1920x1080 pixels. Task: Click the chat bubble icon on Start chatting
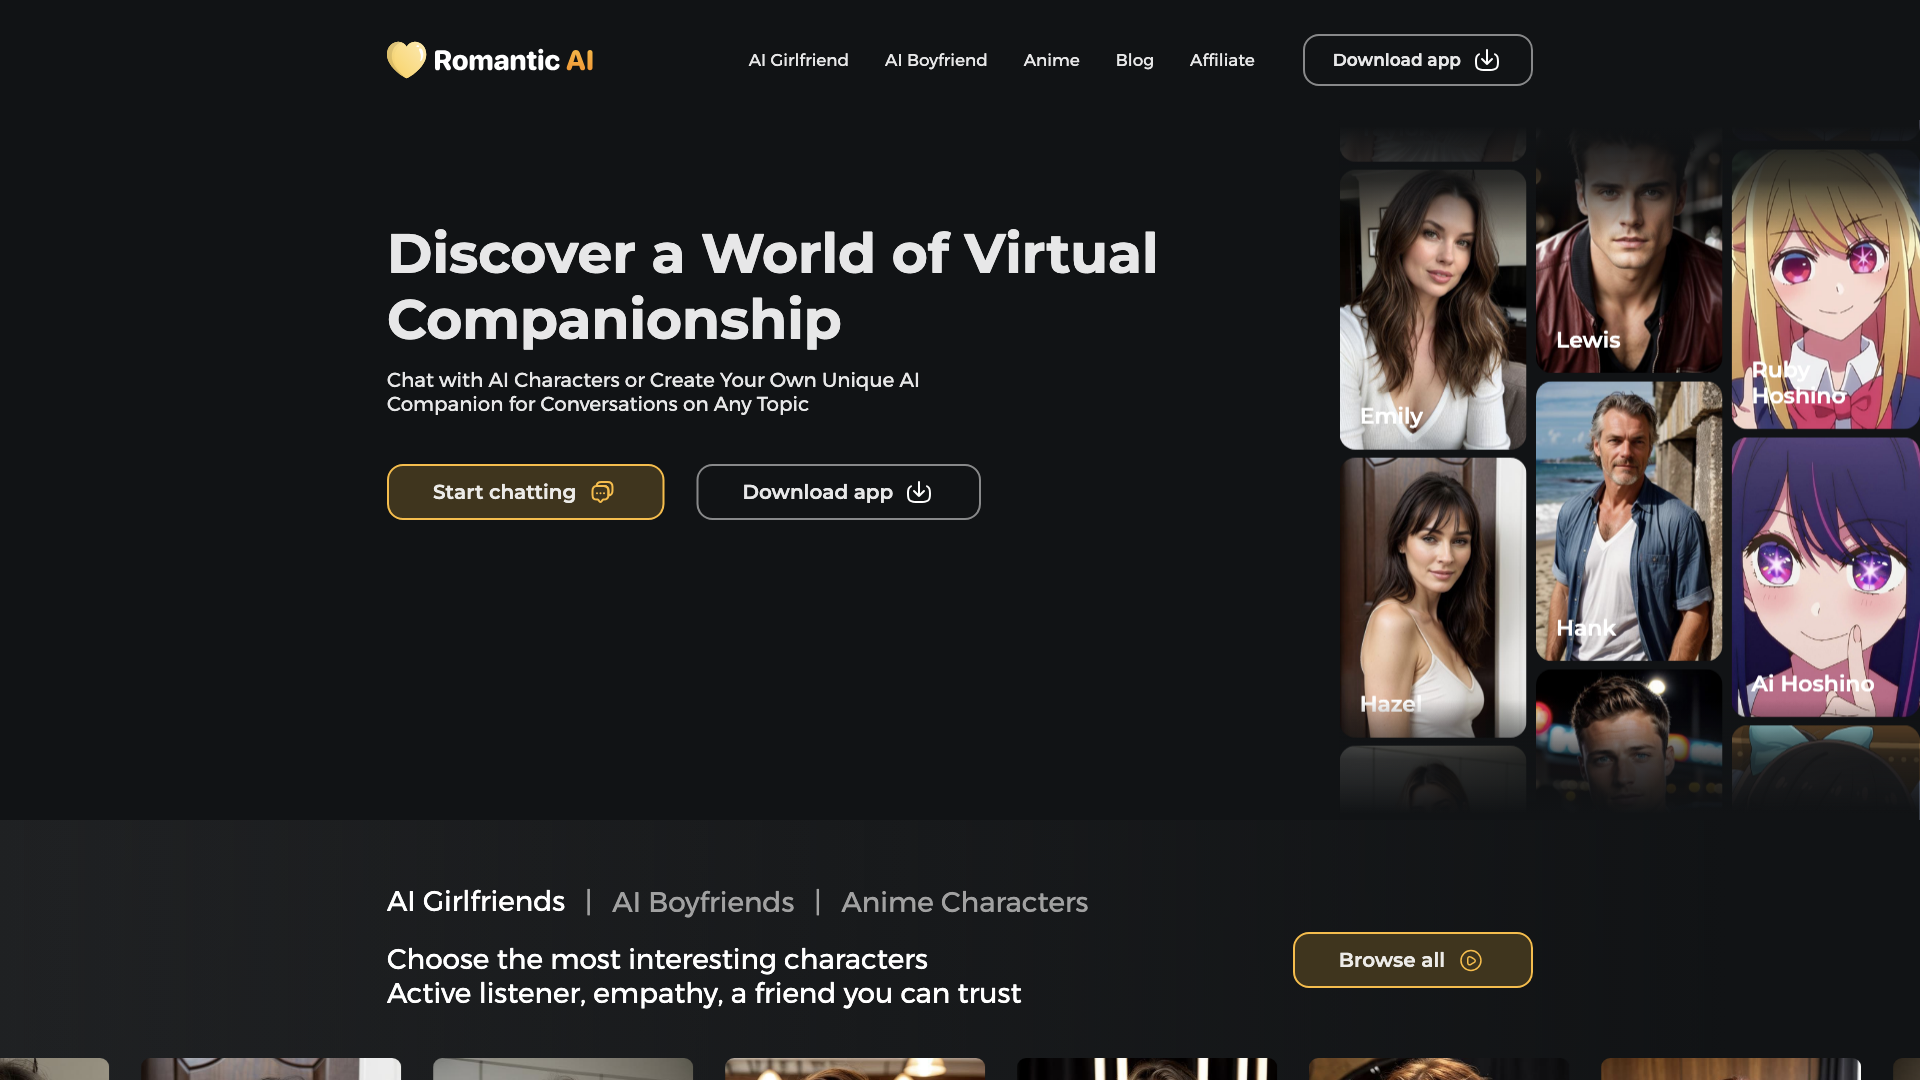coord(603,492)
